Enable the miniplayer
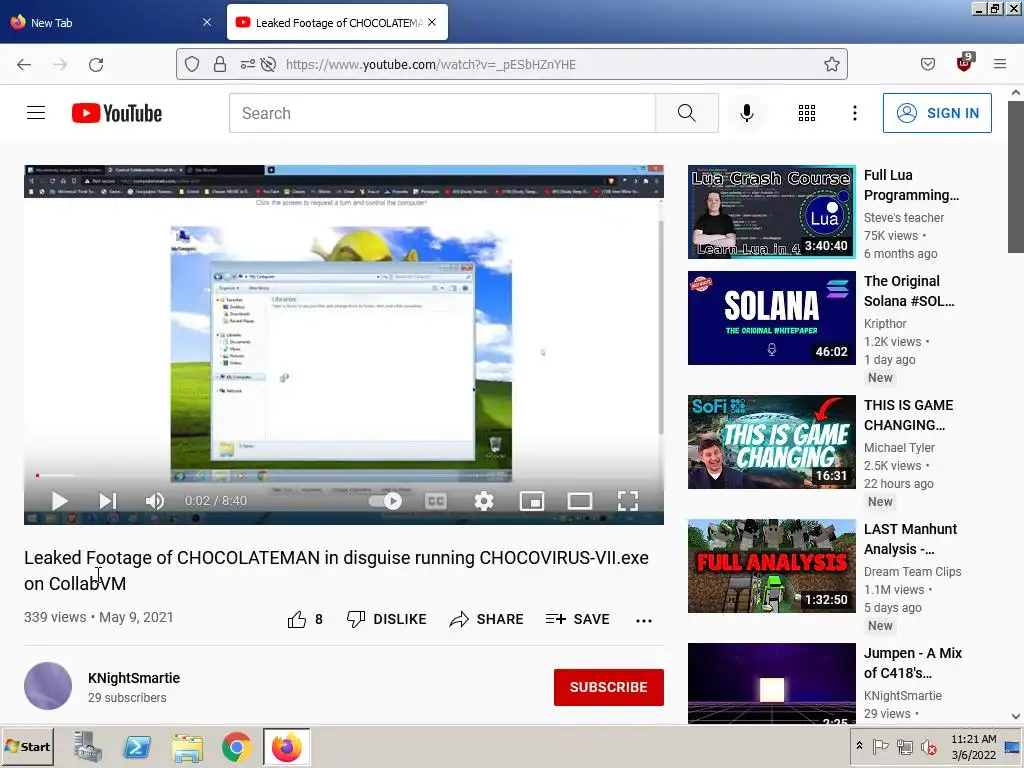The image size is (1024, 768). point(532,501)
